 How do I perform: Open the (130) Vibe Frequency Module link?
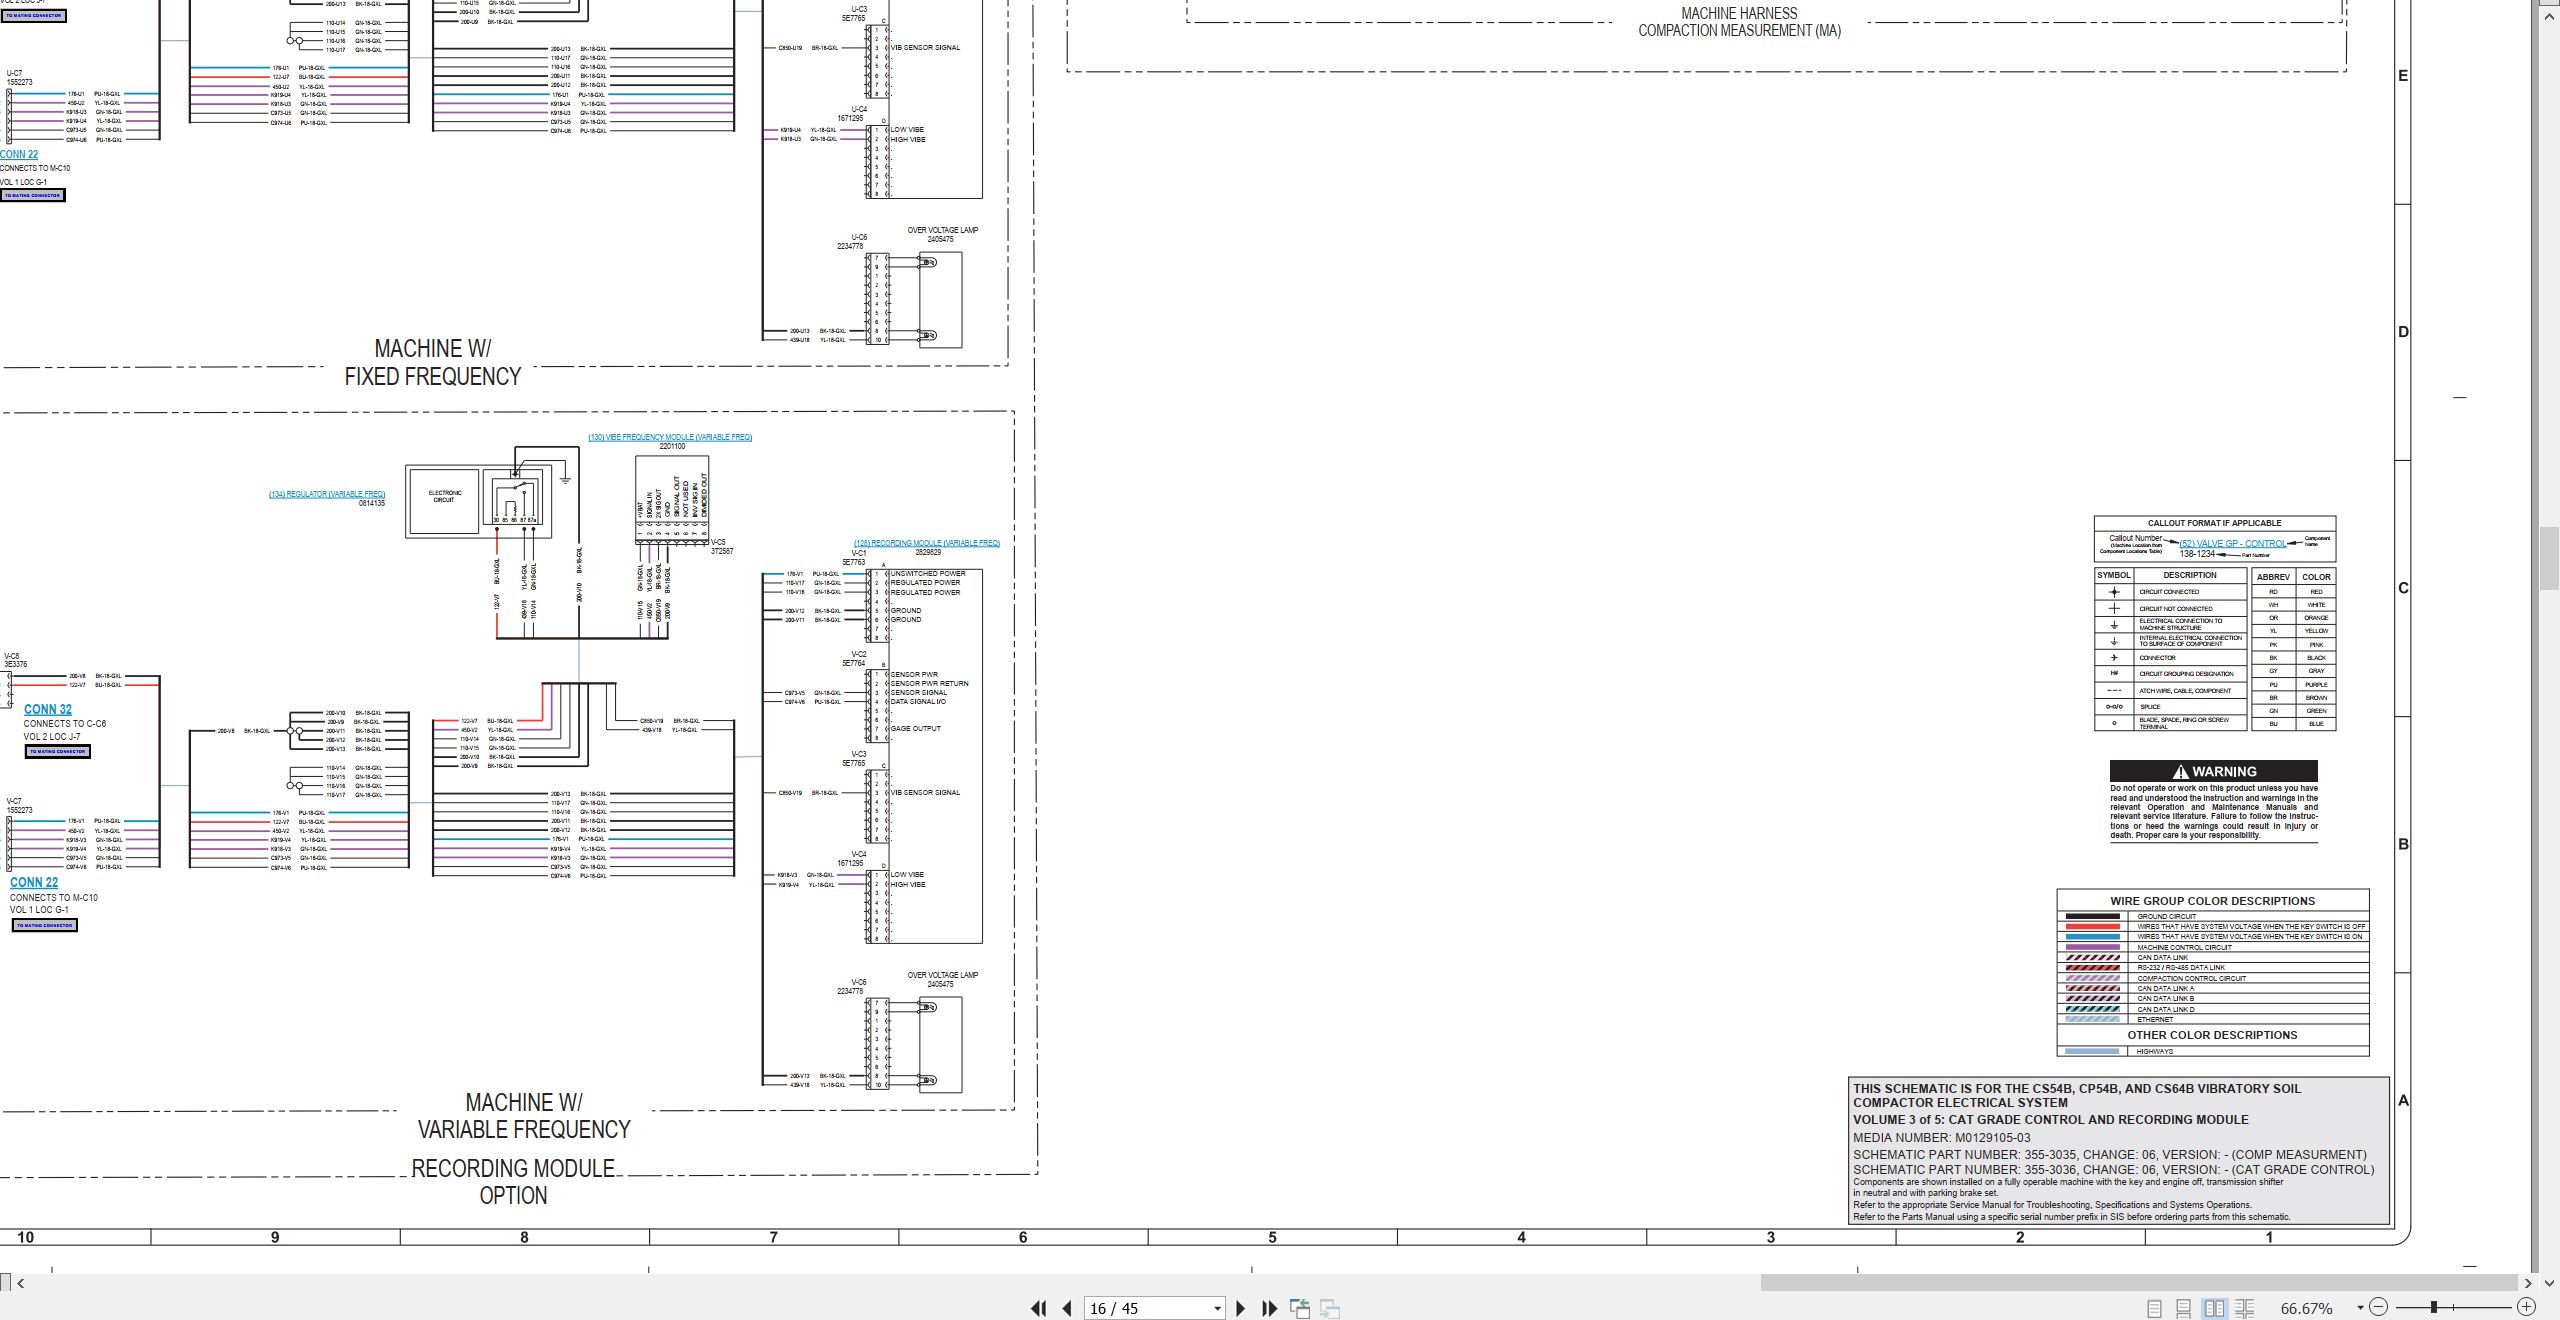670,437
